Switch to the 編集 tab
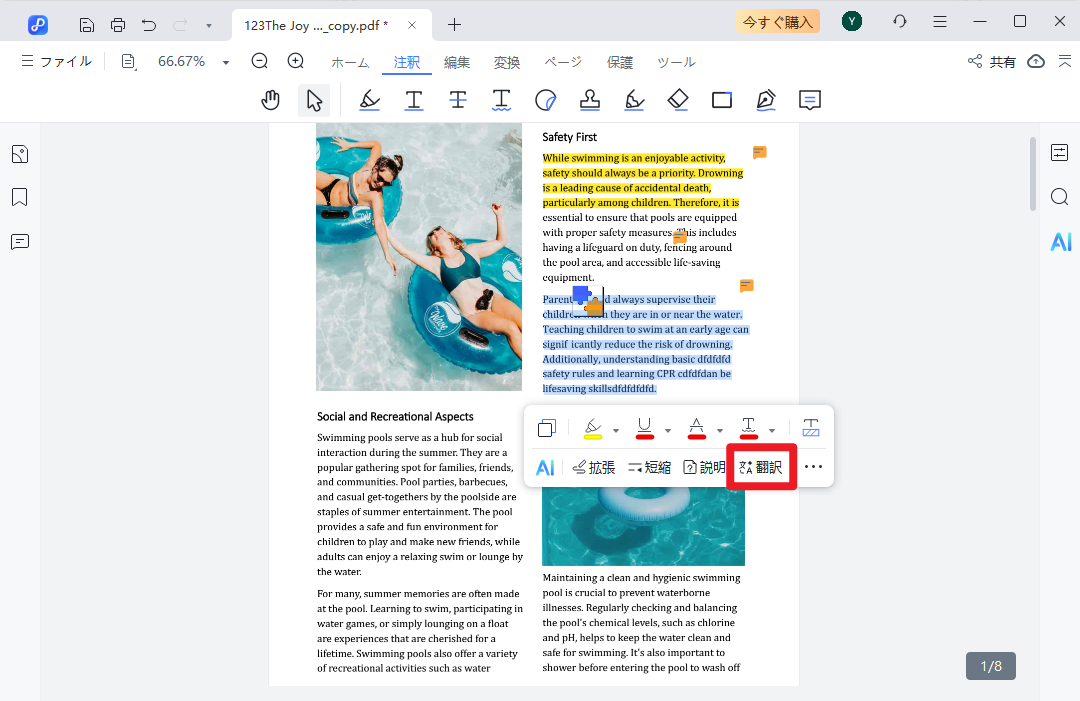This screenshot has width=1080, height=701. [457, 63]
